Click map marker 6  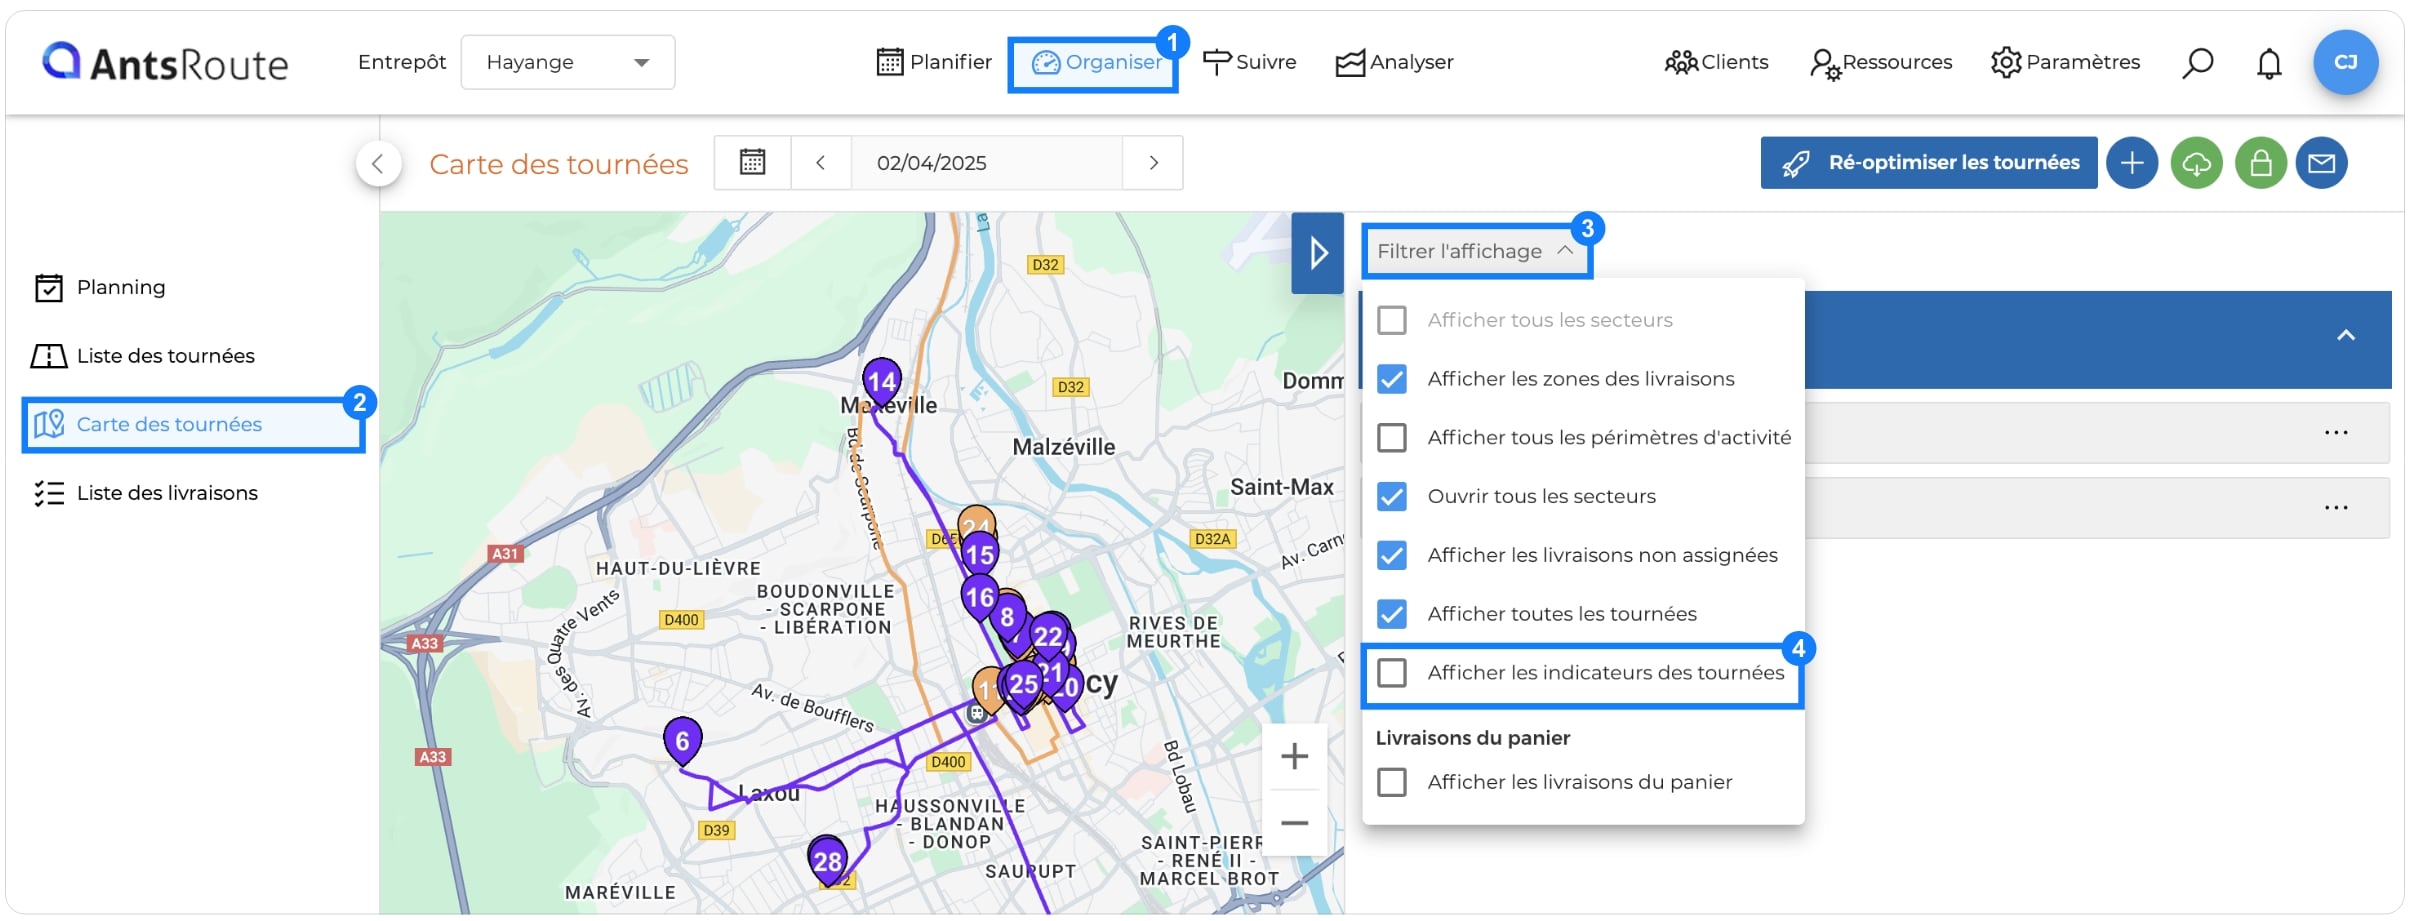pyautogui.click(x=683, y=741)
